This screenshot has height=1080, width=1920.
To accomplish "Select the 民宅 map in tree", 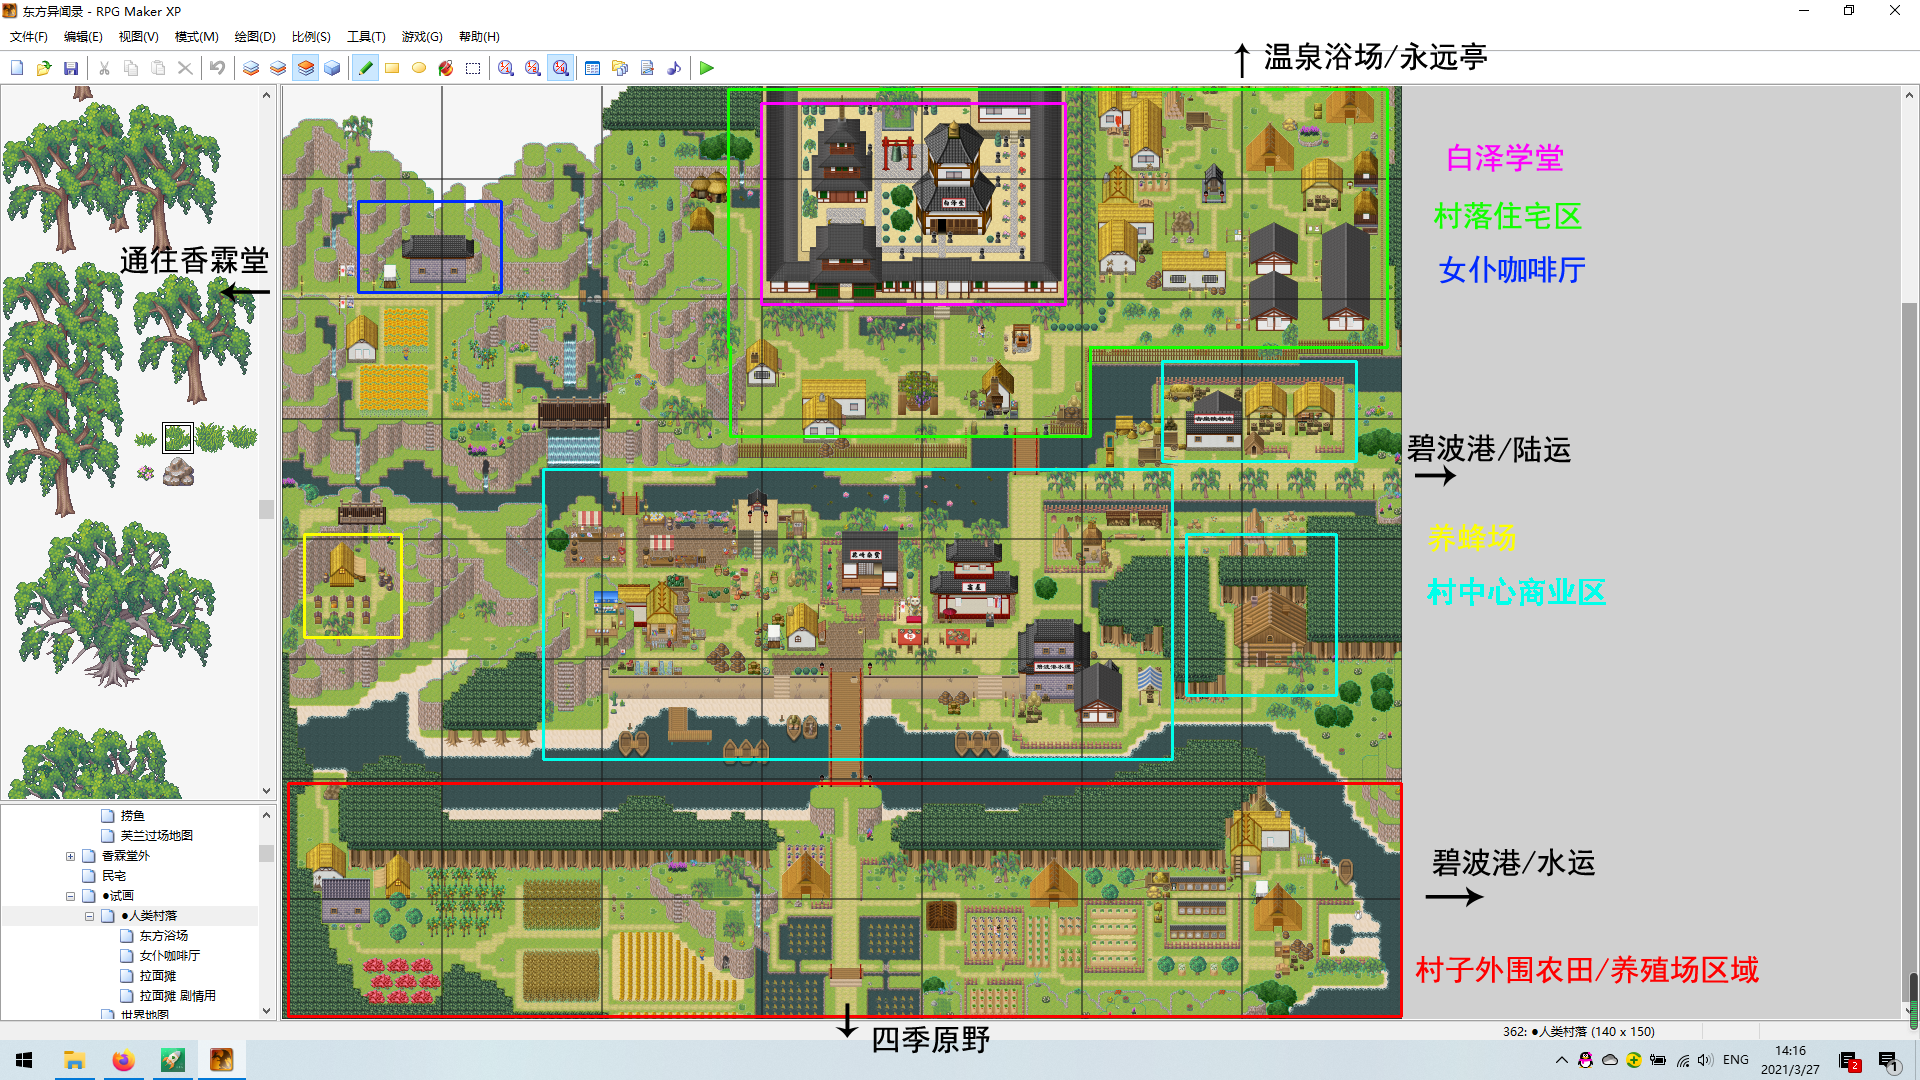I will coord(114,876).
